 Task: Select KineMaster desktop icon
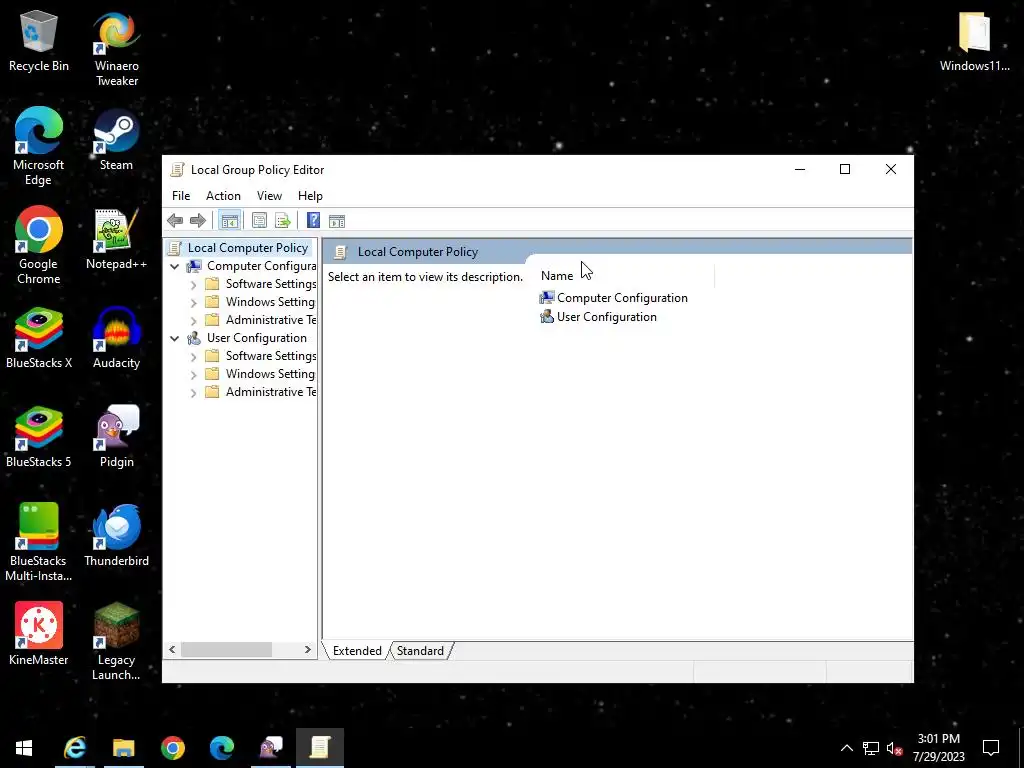39,635
